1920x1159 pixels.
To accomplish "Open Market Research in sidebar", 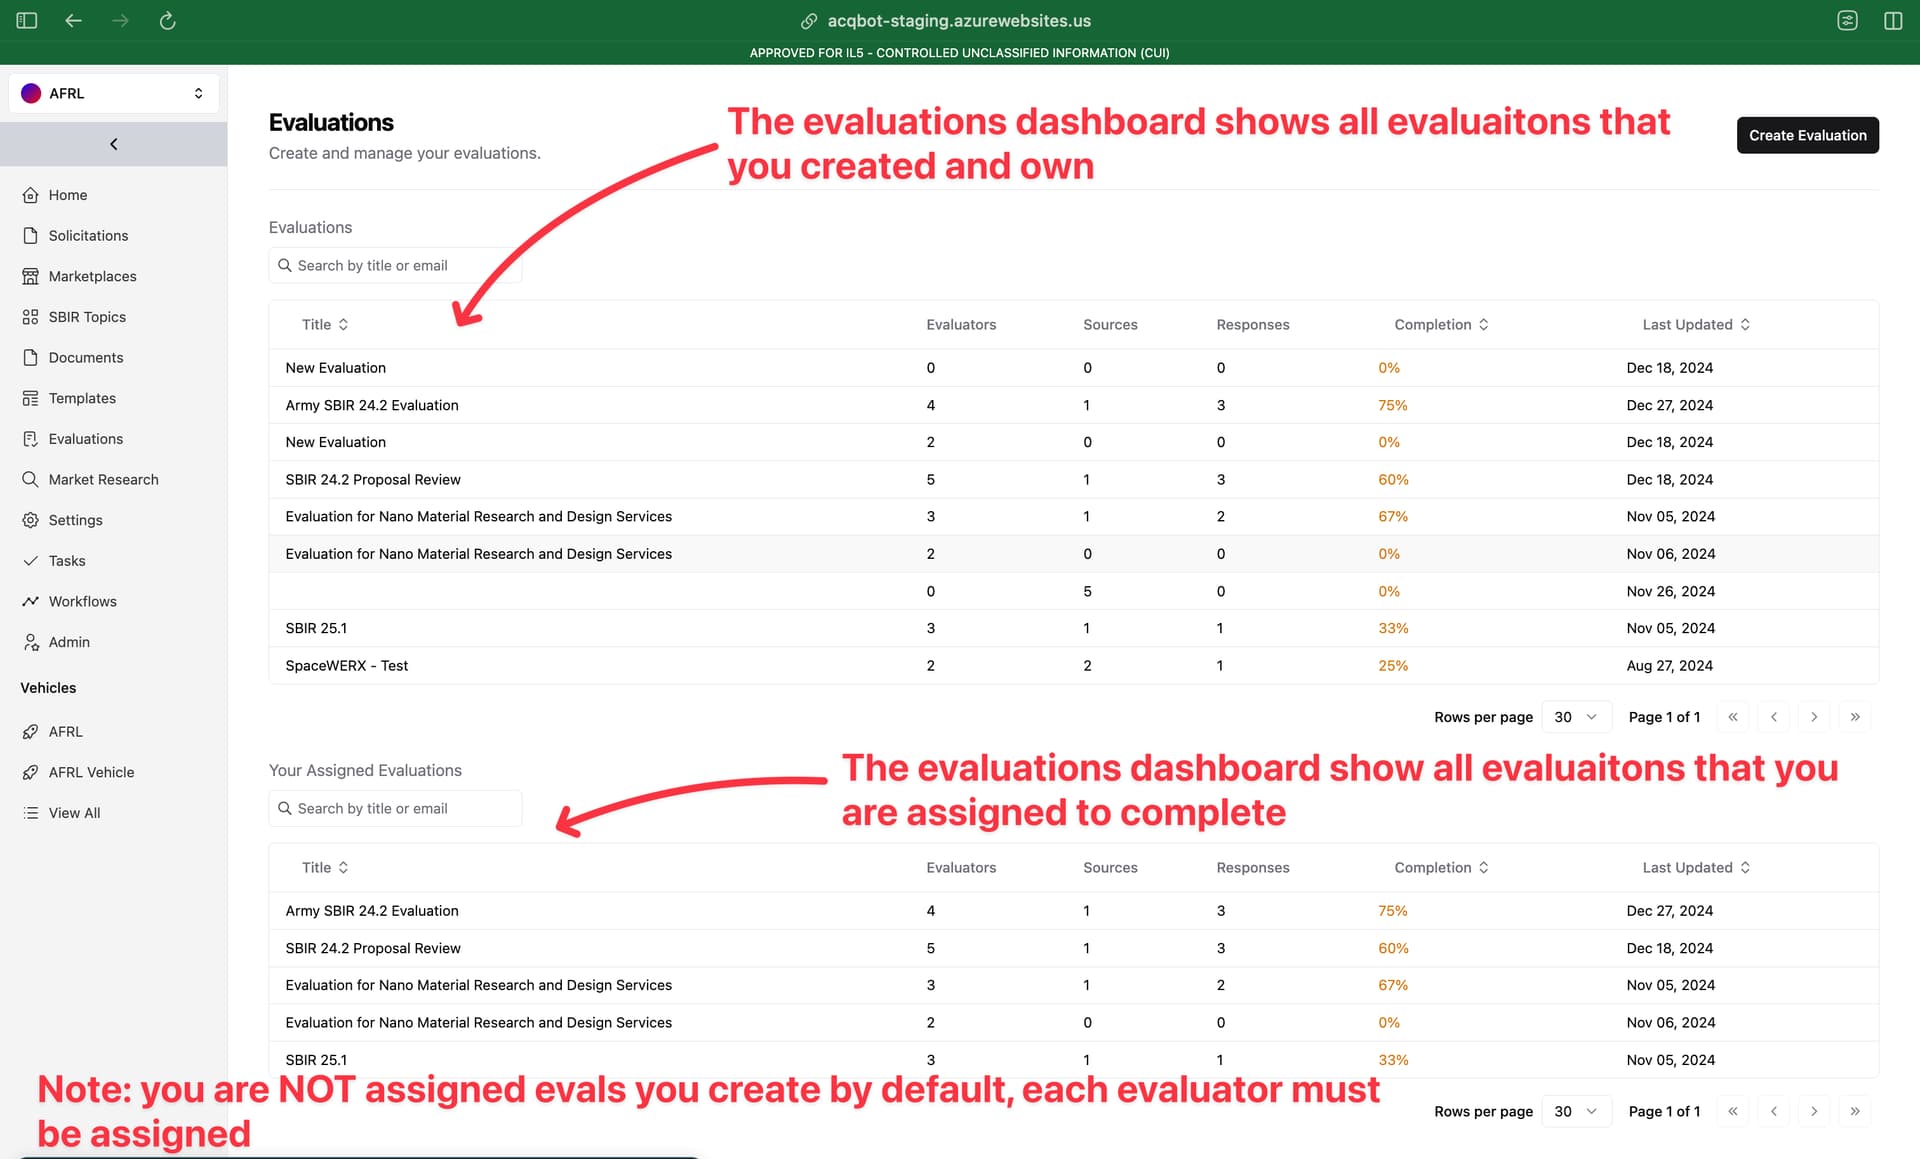I will [x=103, y=480].
